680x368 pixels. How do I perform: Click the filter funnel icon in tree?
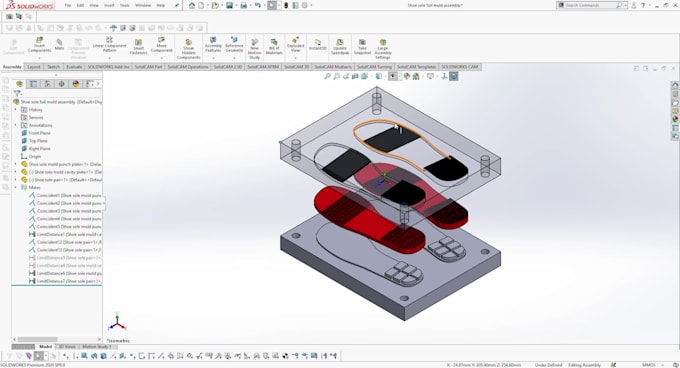click(x=17, y=93)
